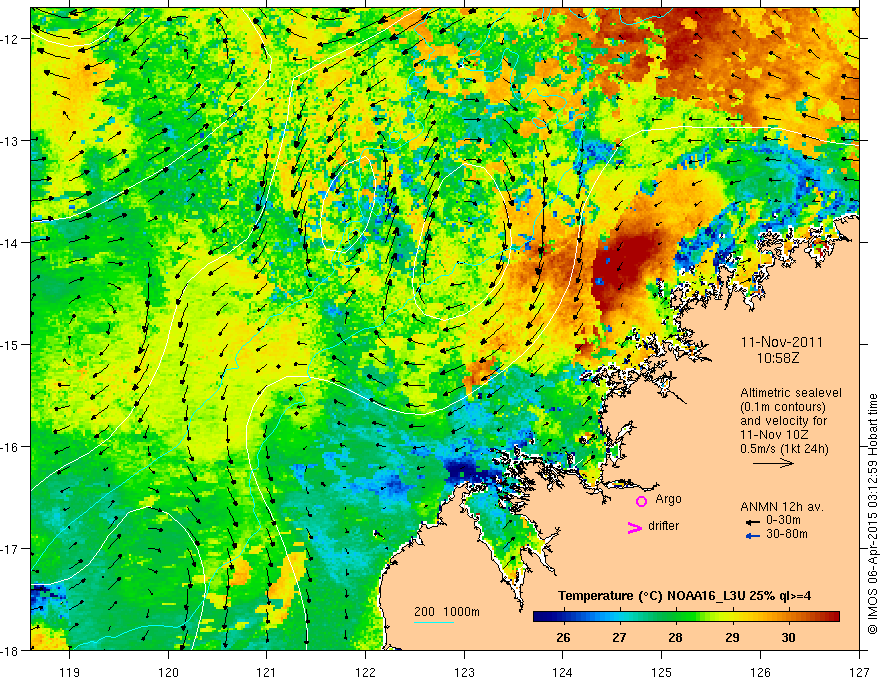Screen dimensions: 880x680
Task: Click the '0-30m' depth label
Action: pyautogui.click(x=783, y=520)
